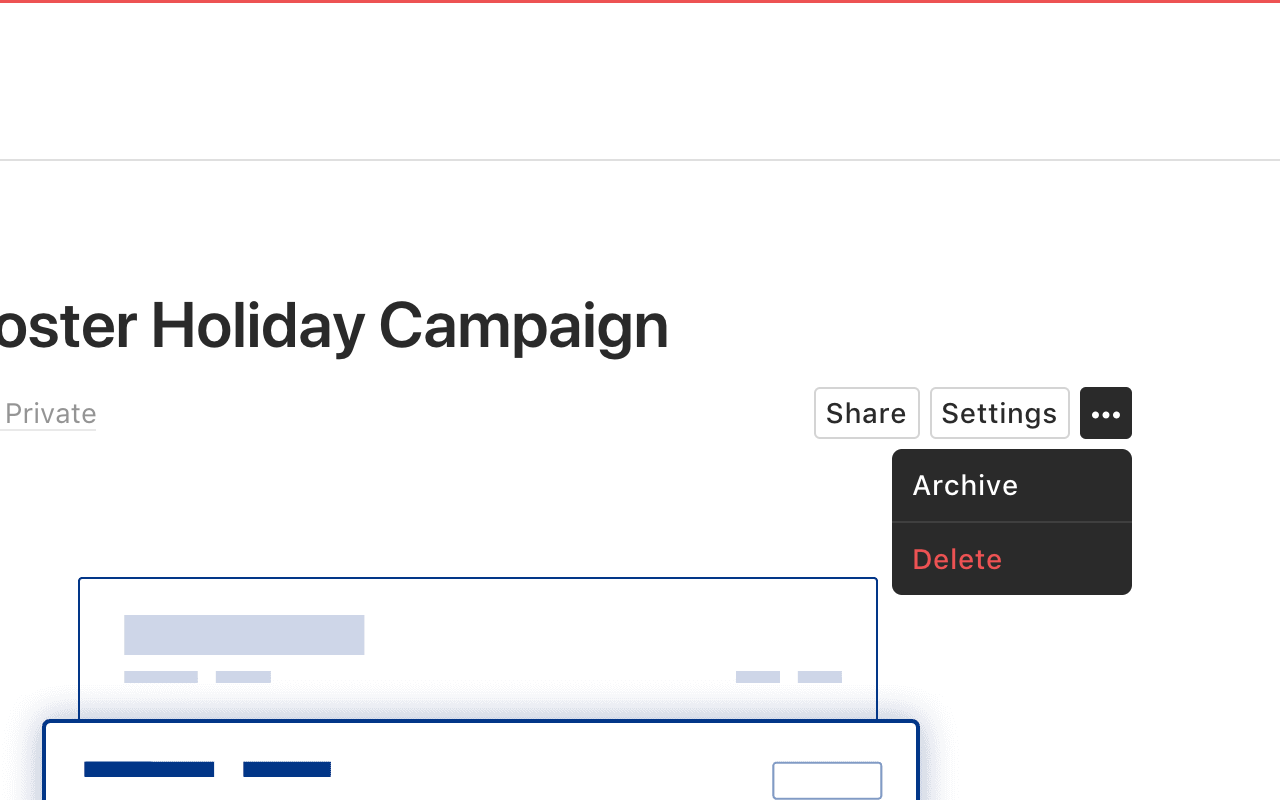Open the three-dot more options menu
Screen dimensions: 1280x800
(x=1105, y=413)
